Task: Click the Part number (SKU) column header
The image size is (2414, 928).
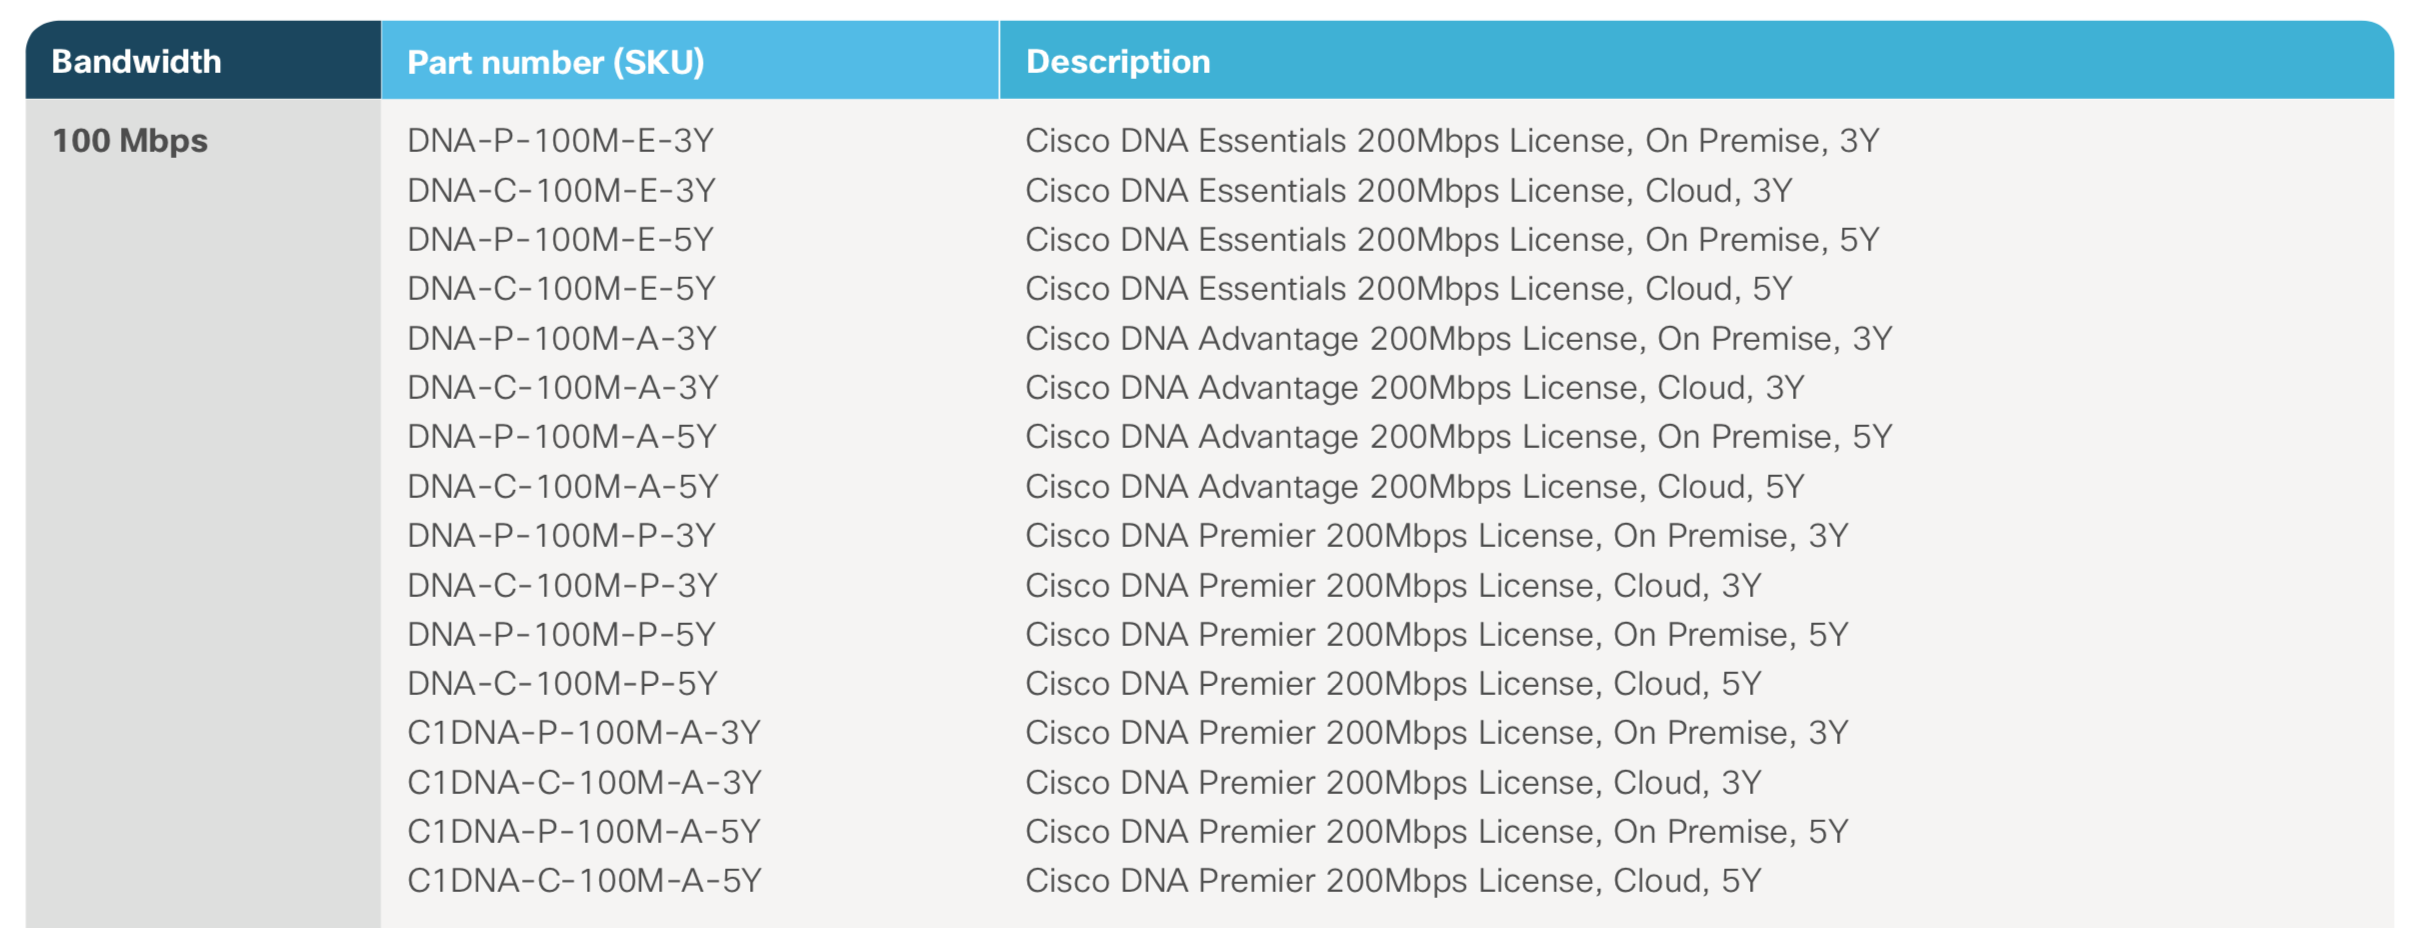Action: 556,62
